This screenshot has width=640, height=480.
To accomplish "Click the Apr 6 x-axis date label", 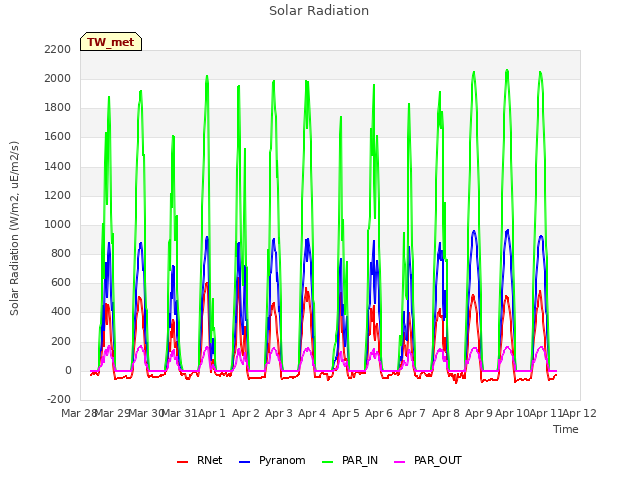I will click(x=379, y=413).
